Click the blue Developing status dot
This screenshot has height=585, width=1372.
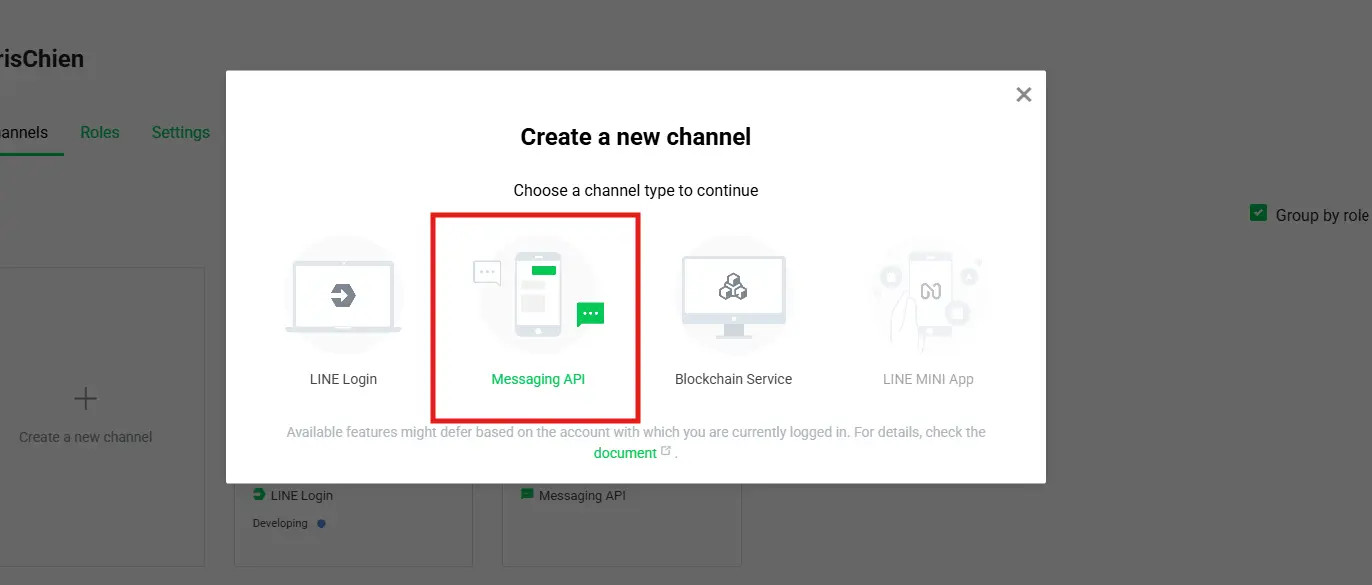(x=321, y=523)
